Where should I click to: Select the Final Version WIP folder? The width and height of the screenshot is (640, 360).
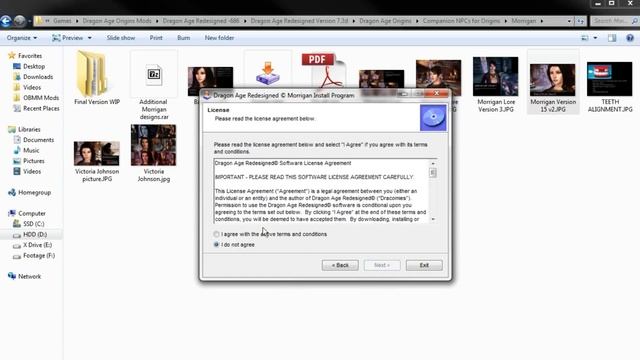(x=97, y=78)
